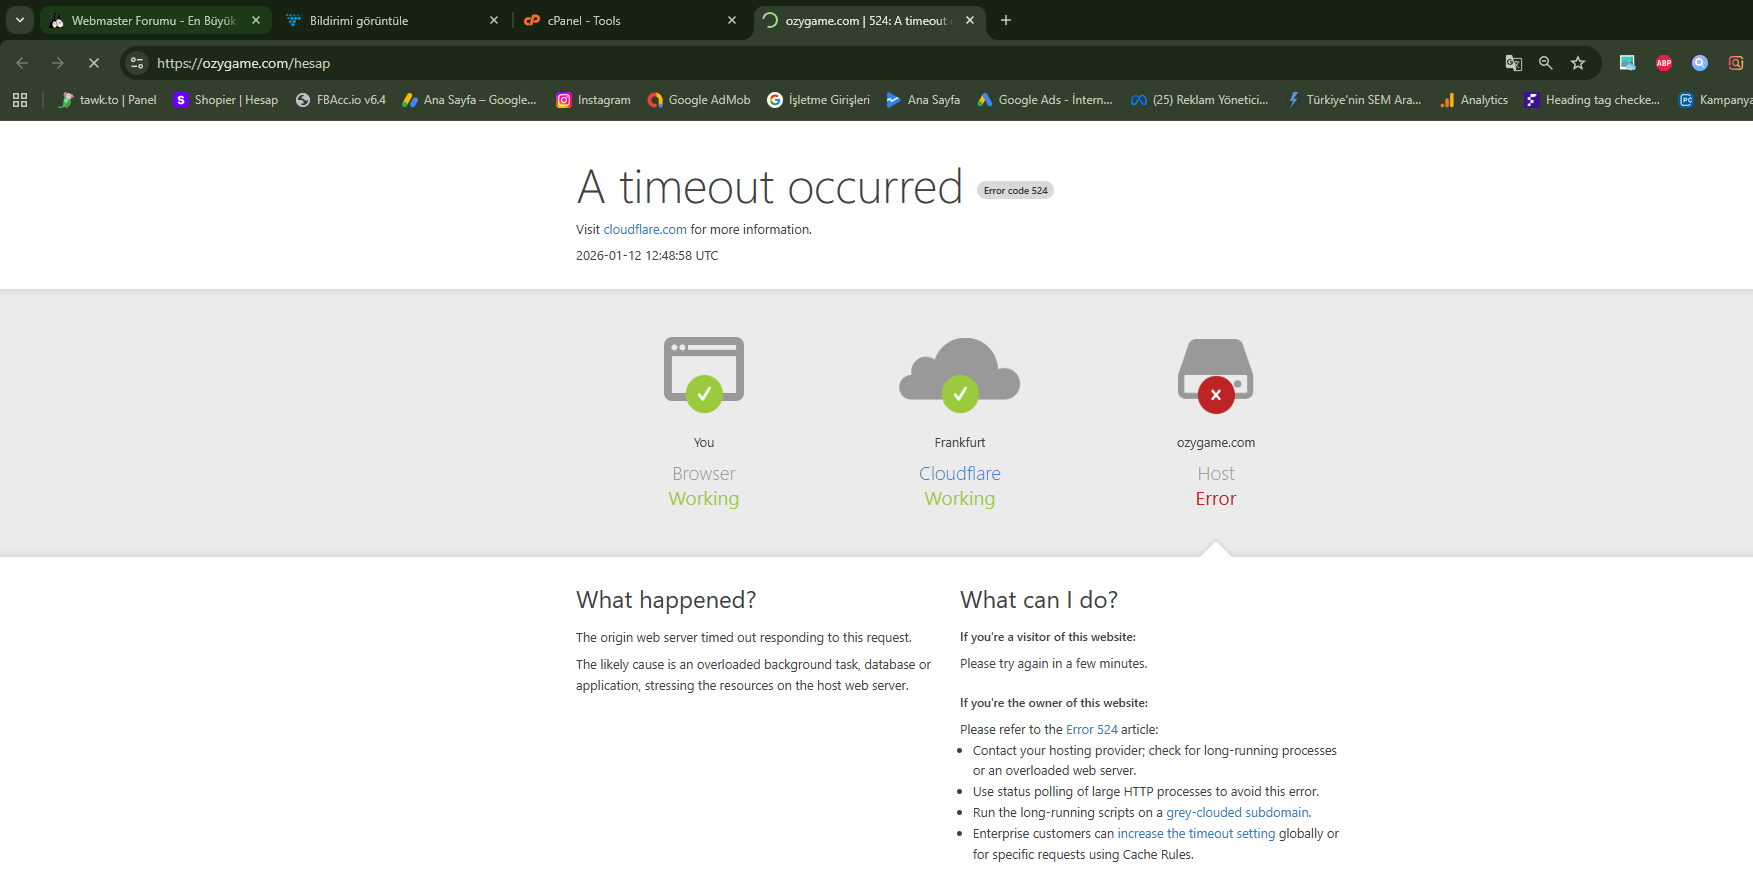Close the Webmaster Forumu tab
The image size is (1753, 872).
256,20
